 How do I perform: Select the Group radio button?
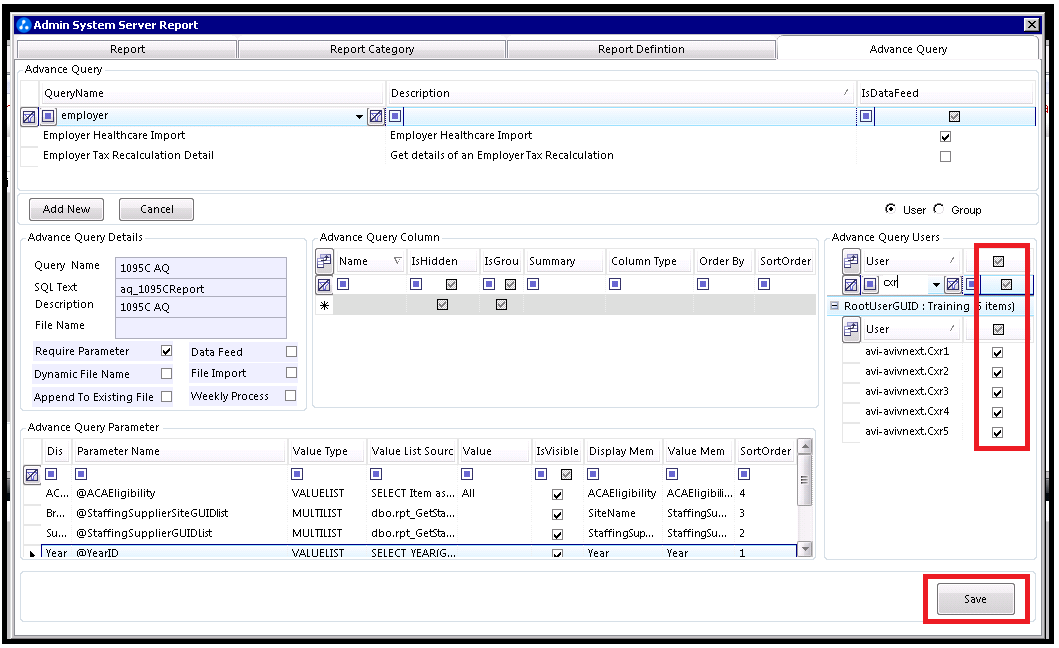(939, 209)
